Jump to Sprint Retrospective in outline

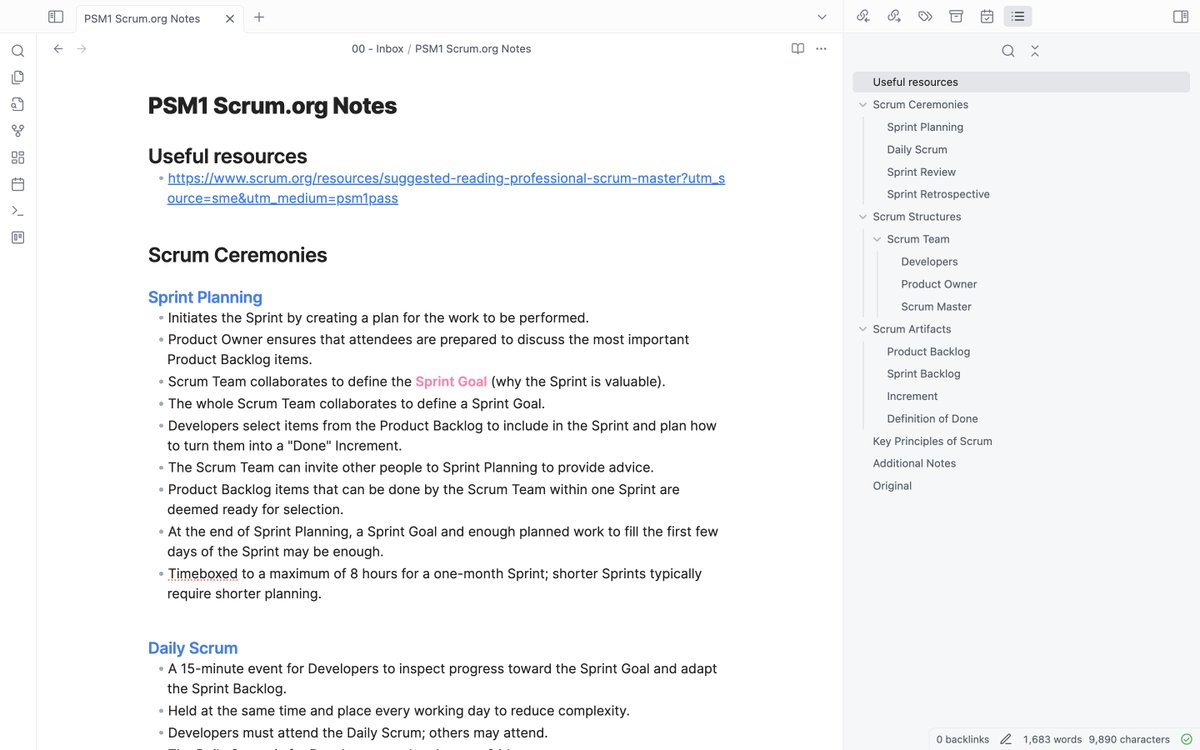coord(938,194)
